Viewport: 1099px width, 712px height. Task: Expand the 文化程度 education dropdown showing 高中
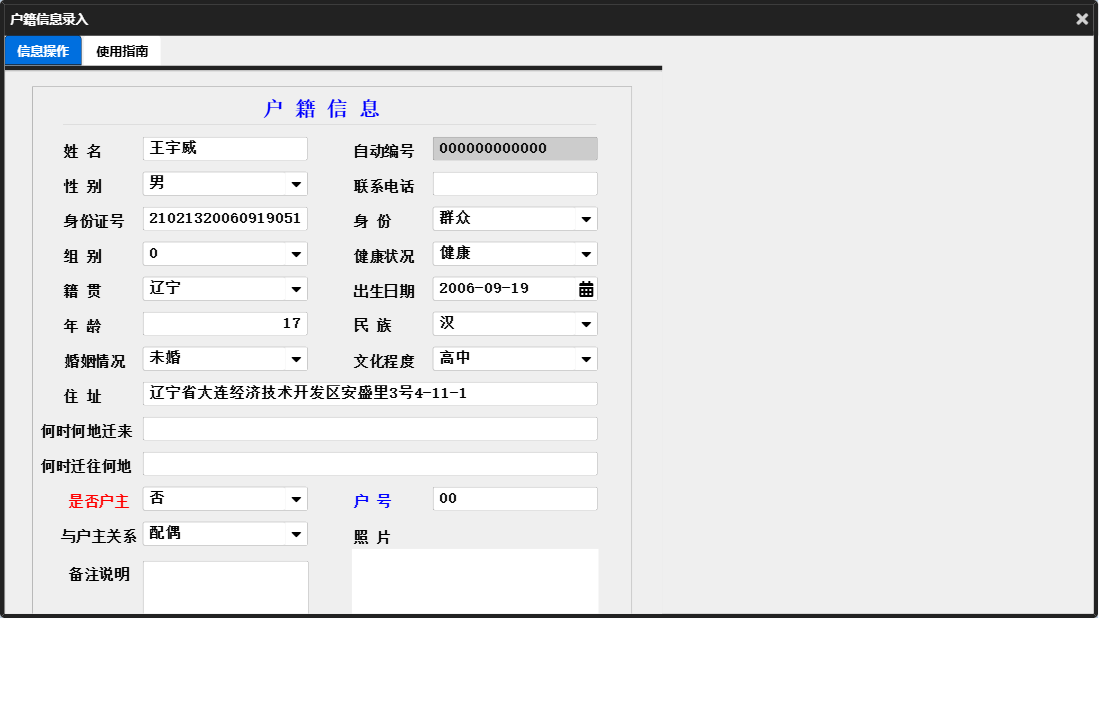pos(586,358)
